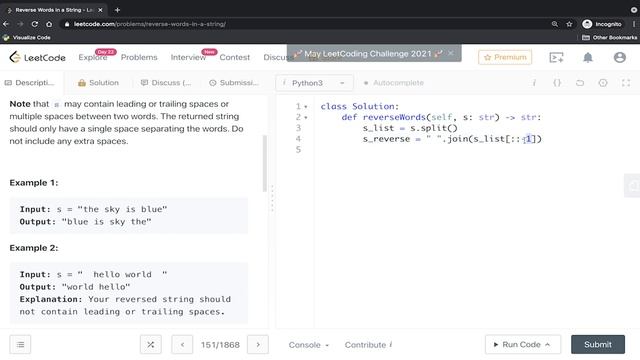The image size is (640, 360).
Task: Click the Example 2 heading
Action: pyautogui.click(x=34, y=248)
